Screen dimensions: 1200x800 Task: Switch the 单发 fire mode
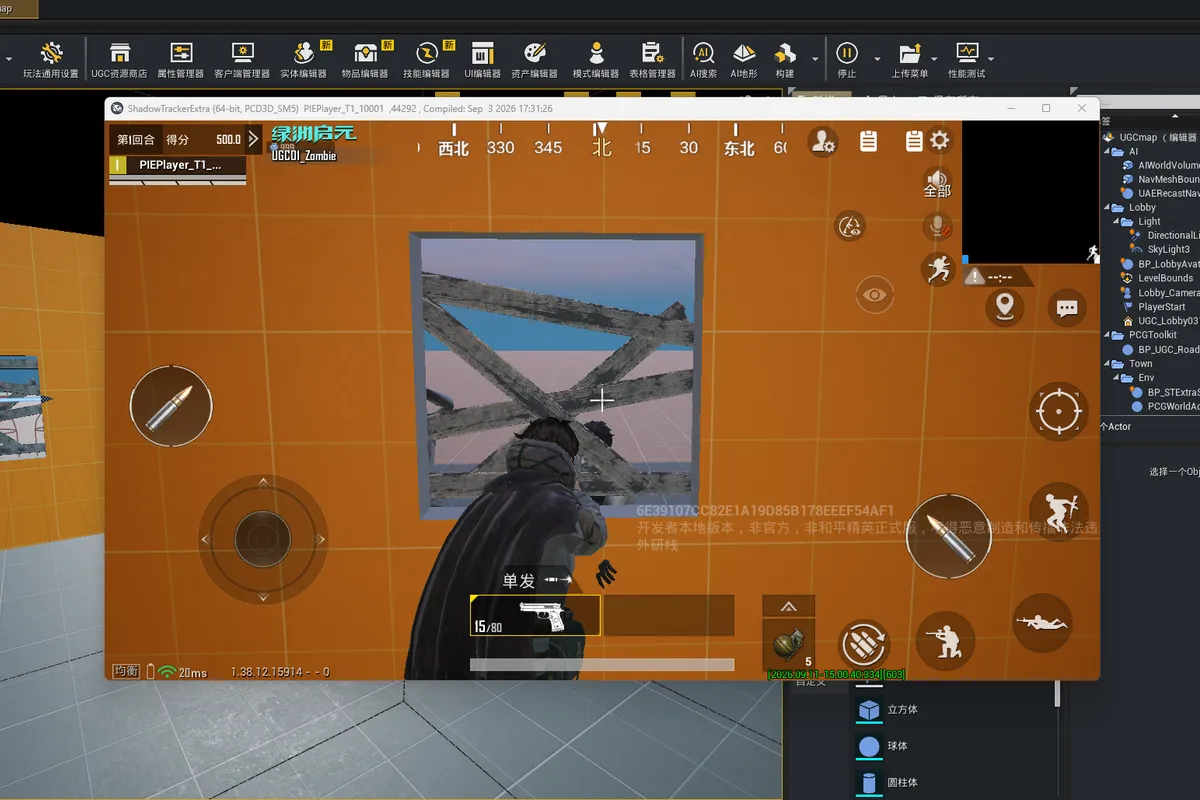tap(538, 580)
